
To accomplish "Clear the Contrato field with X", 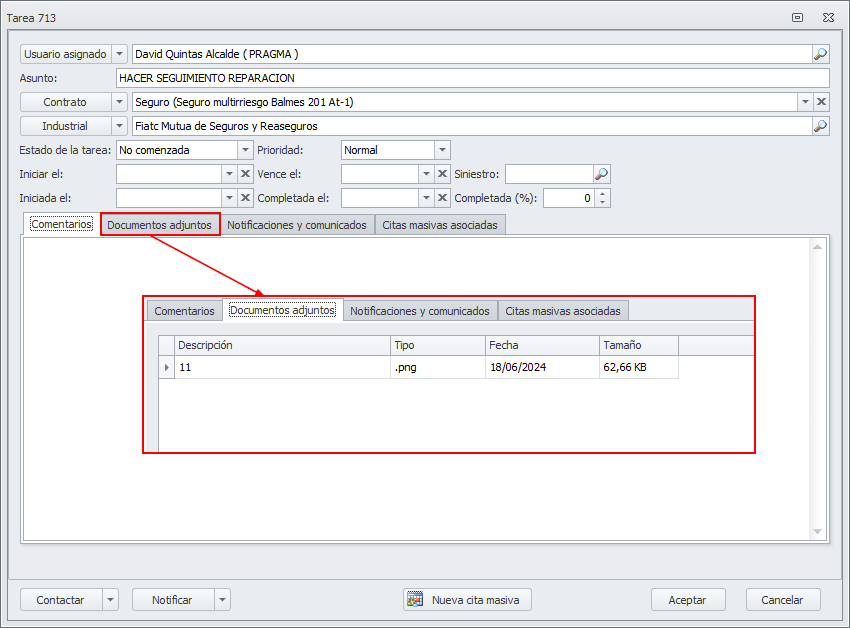I will point(821,102).
